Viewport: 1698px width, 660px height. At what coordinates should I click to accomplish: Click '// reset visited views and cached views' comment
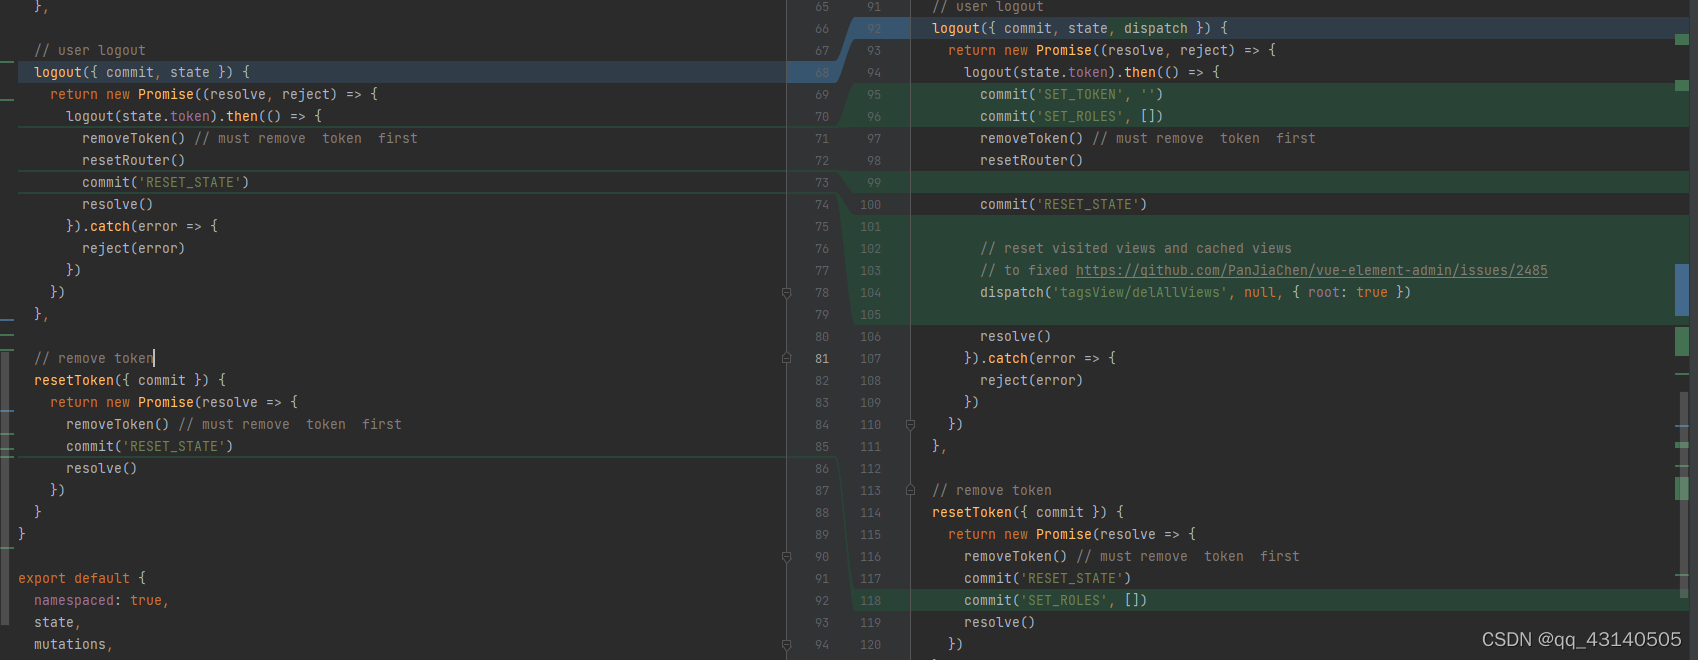point(1136,248)
